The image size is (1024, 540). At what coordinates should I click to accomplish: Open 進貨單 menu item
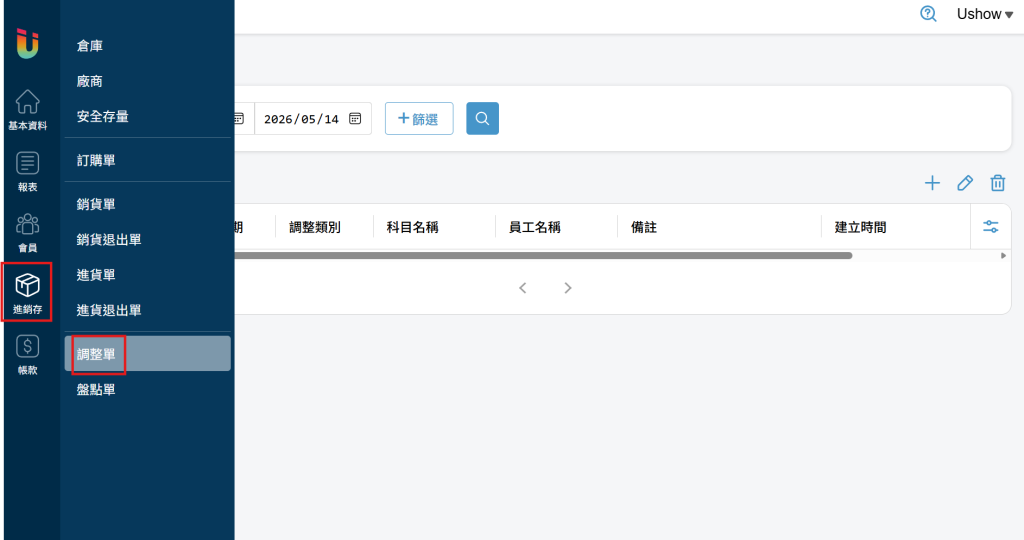click(148, 275)
